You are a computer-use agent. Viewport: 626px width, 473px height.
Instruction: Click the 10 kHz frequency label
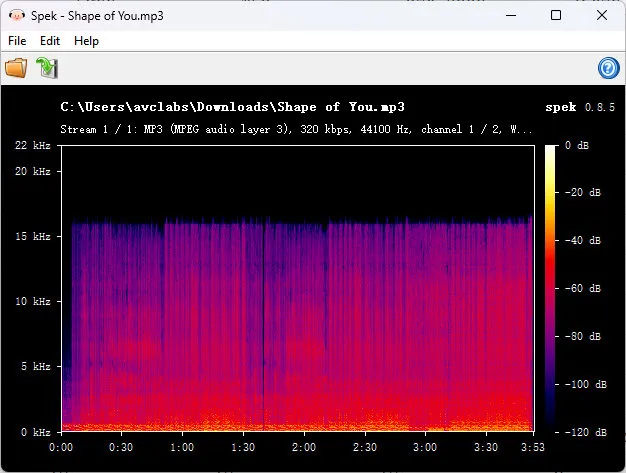pos(33,301)
